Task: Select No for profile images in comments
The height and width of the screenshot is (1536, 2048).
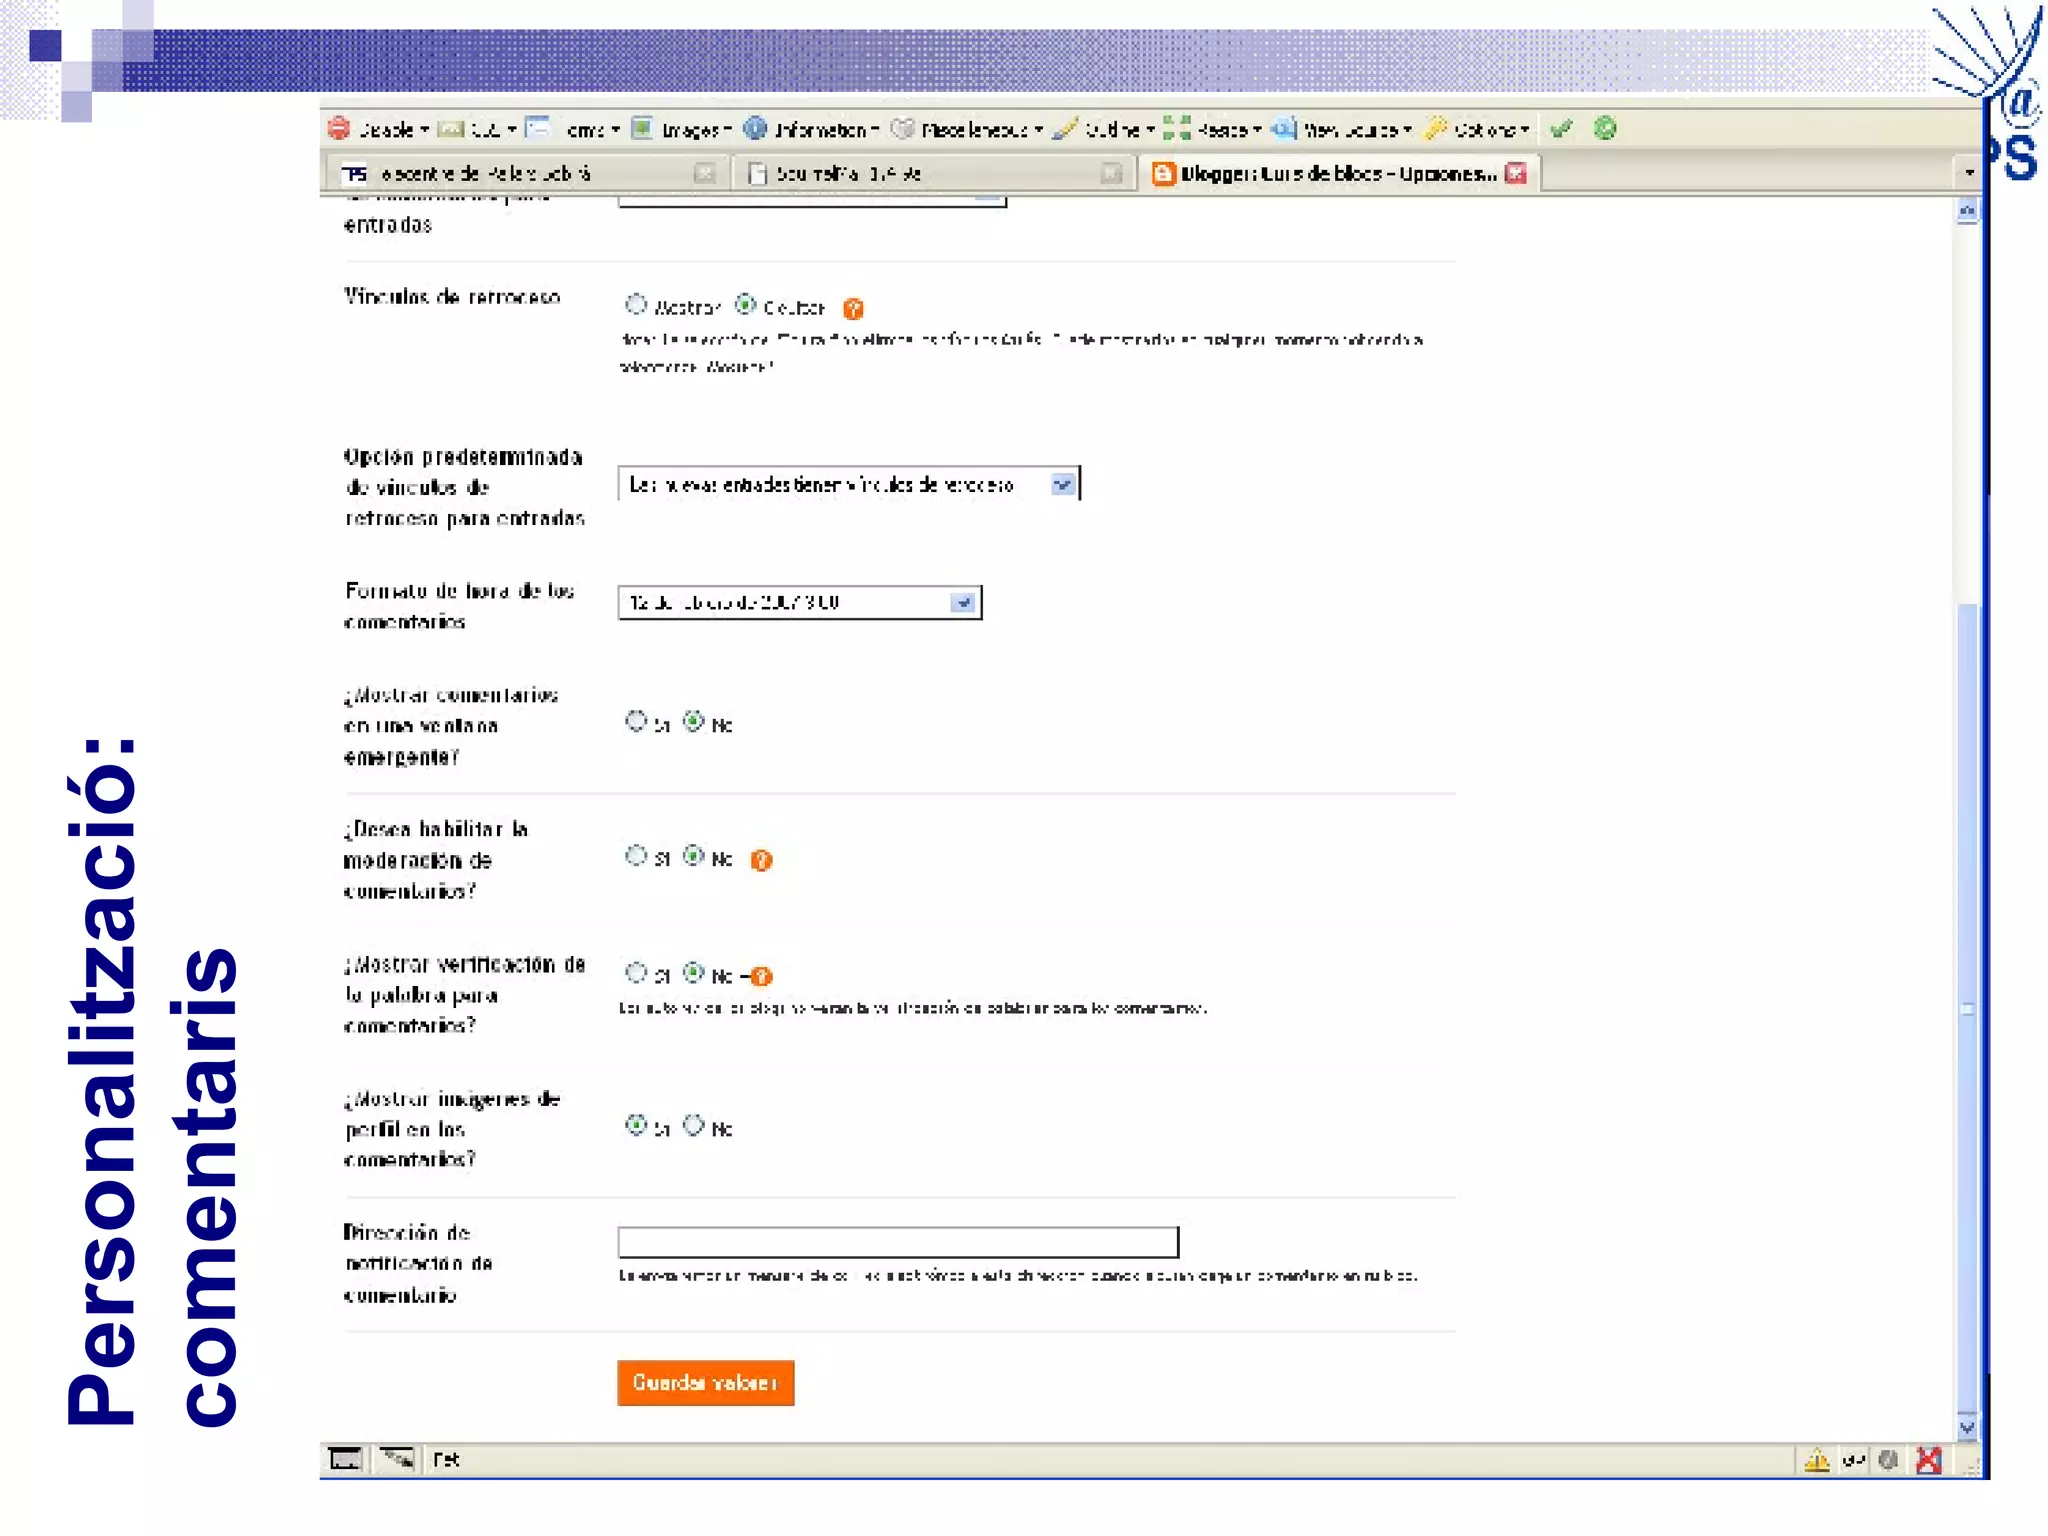Action: pyautogui.click(x=694, y=1126)
